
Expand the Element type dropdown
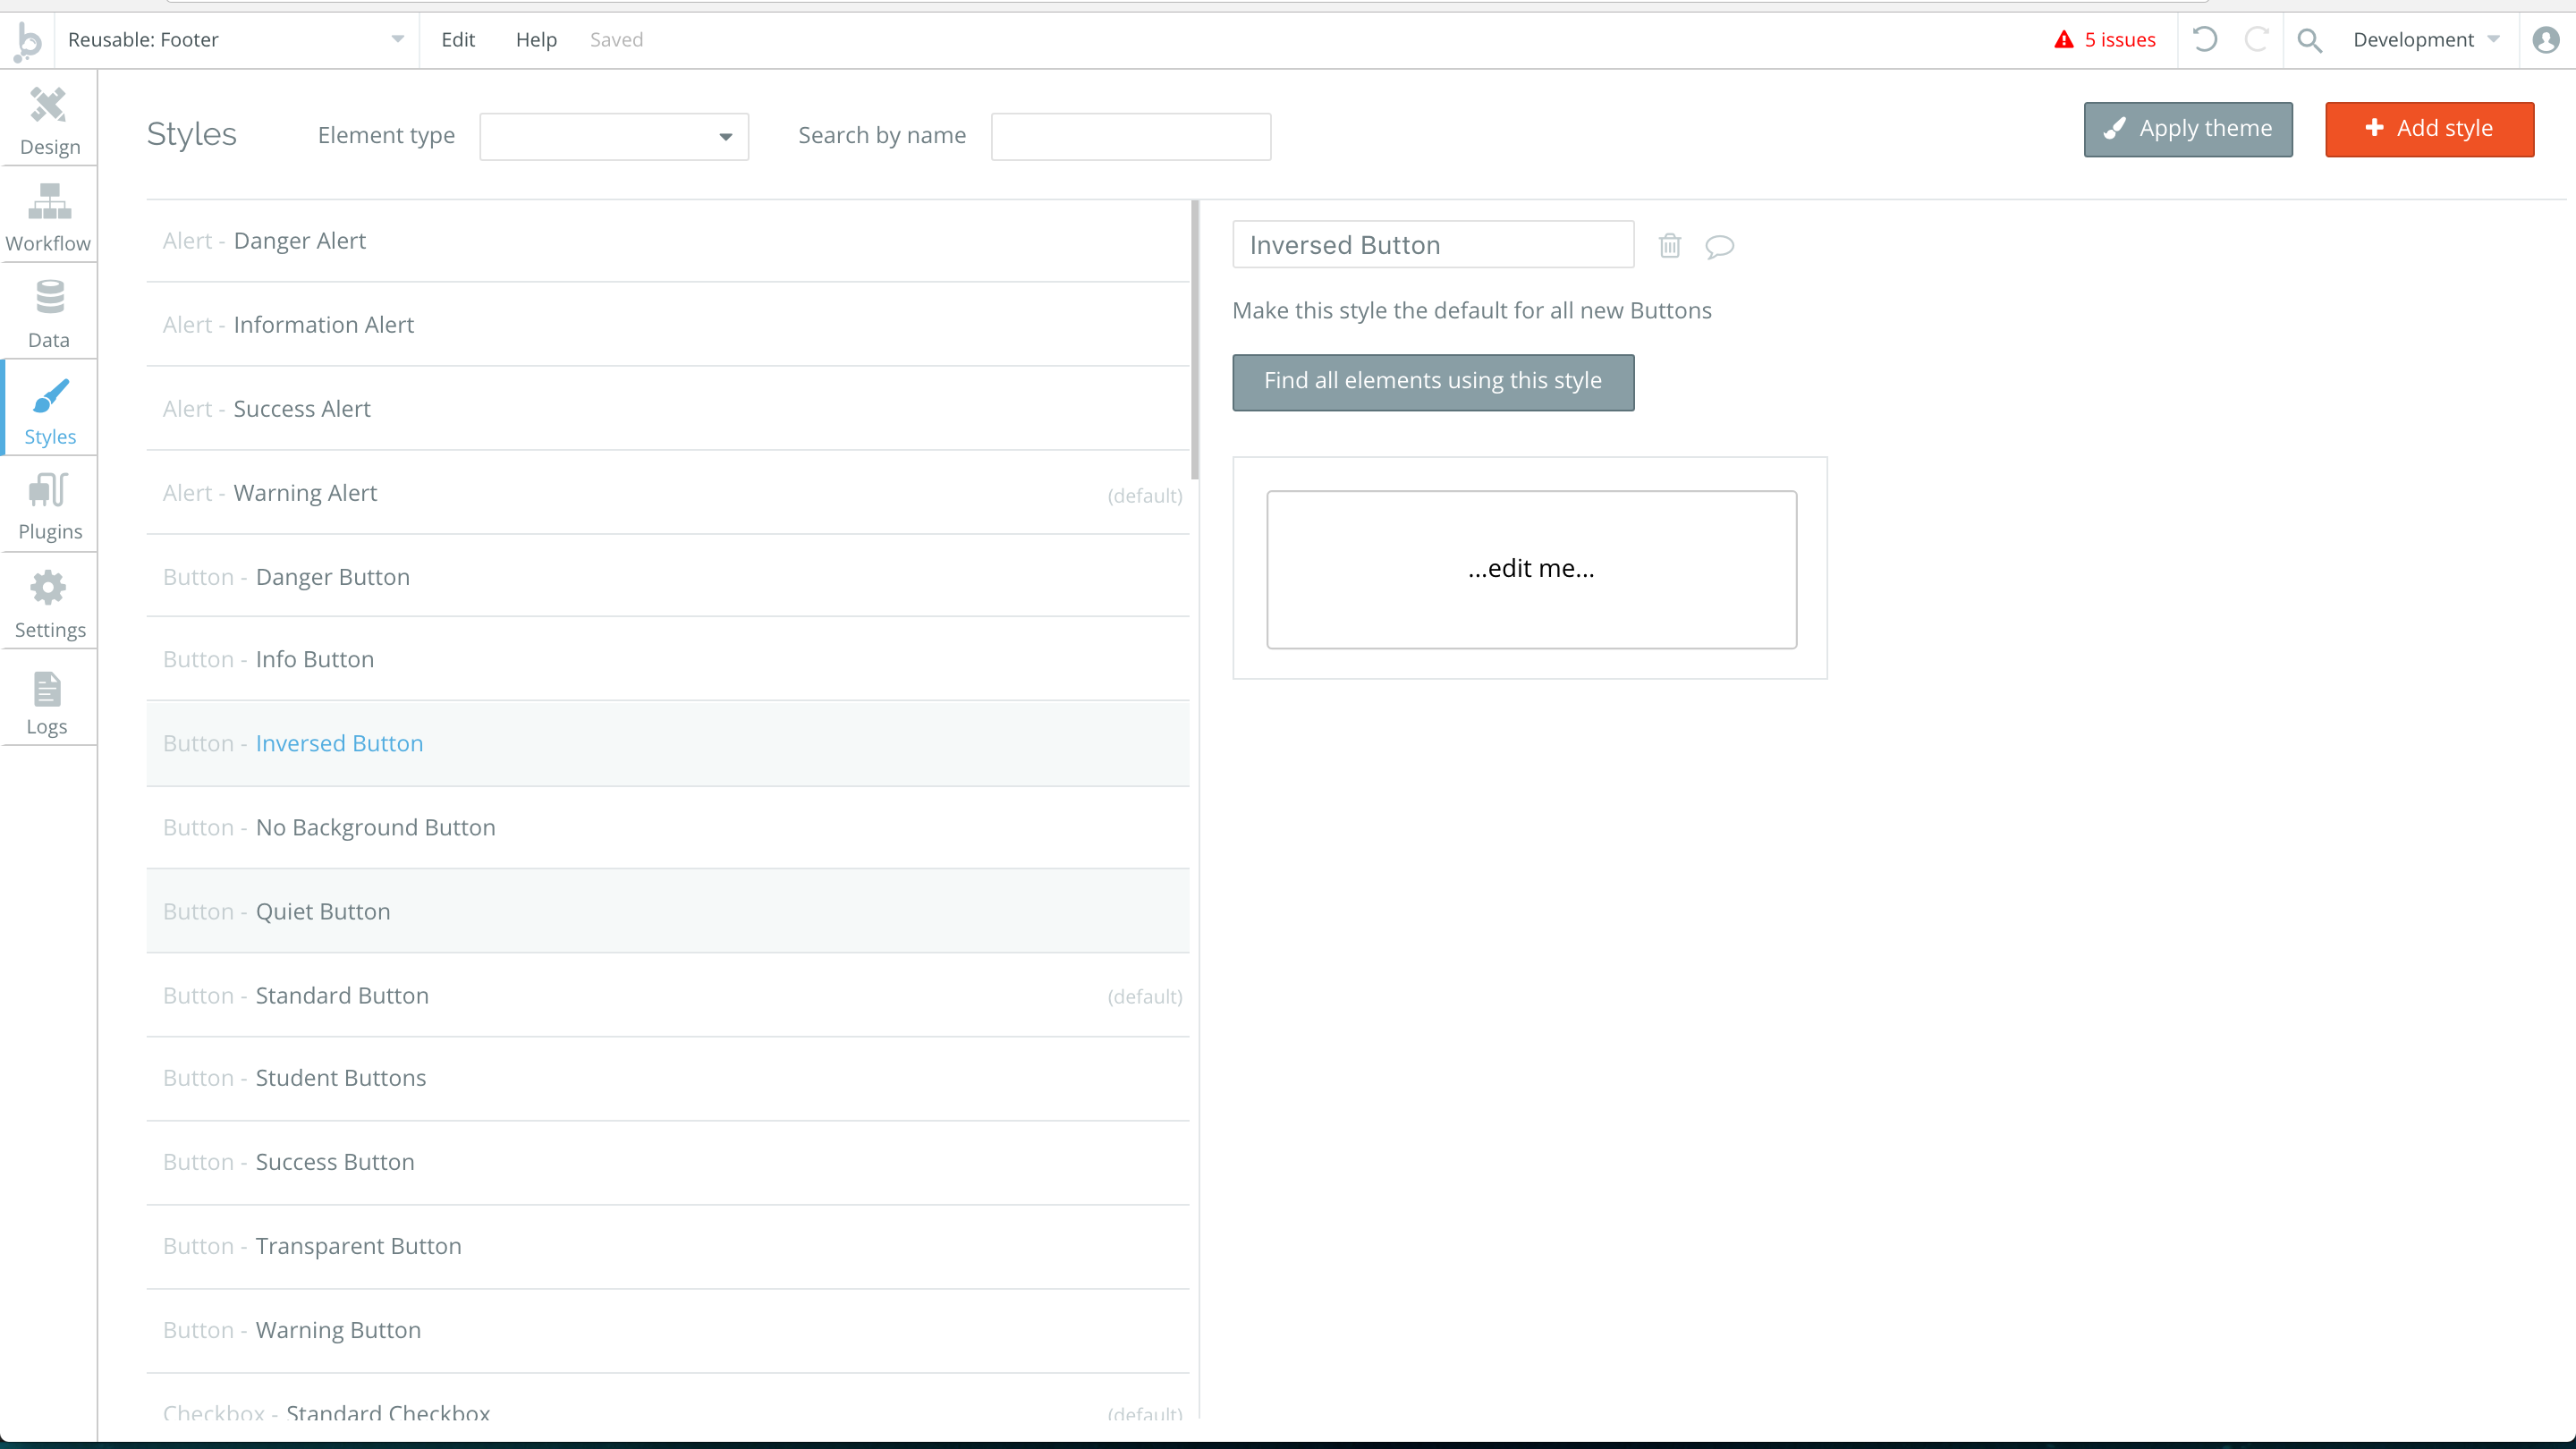coord(613,136)
